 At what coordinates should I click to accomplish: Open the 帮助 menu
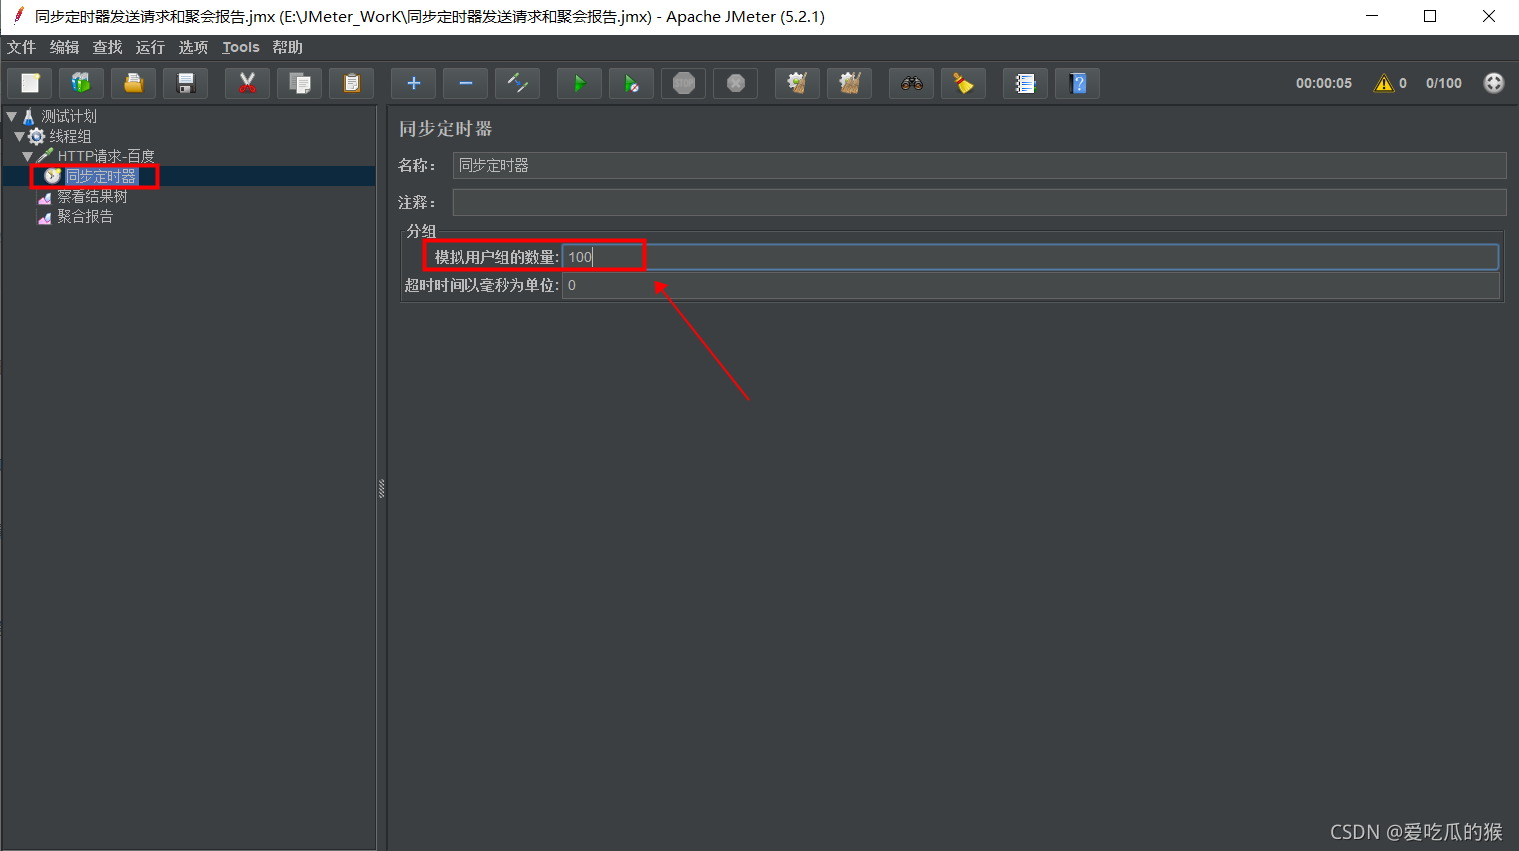tap(288, 47)
